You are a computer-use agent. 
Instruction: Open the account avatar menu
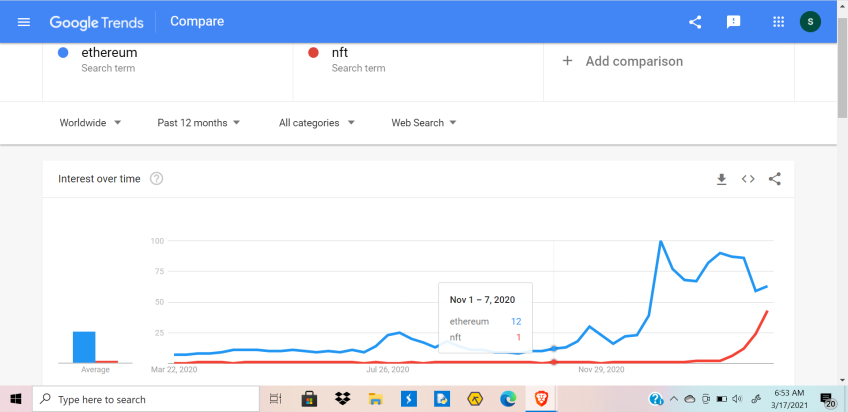point(810,22)
